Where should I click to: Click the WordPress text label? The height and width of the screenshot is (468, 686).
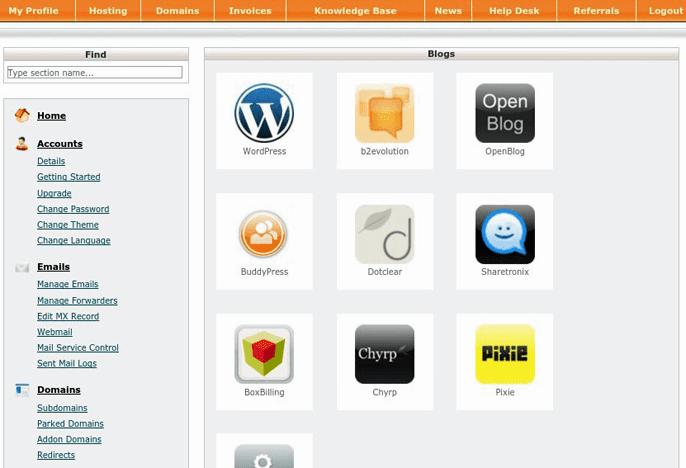pos(264,151)
